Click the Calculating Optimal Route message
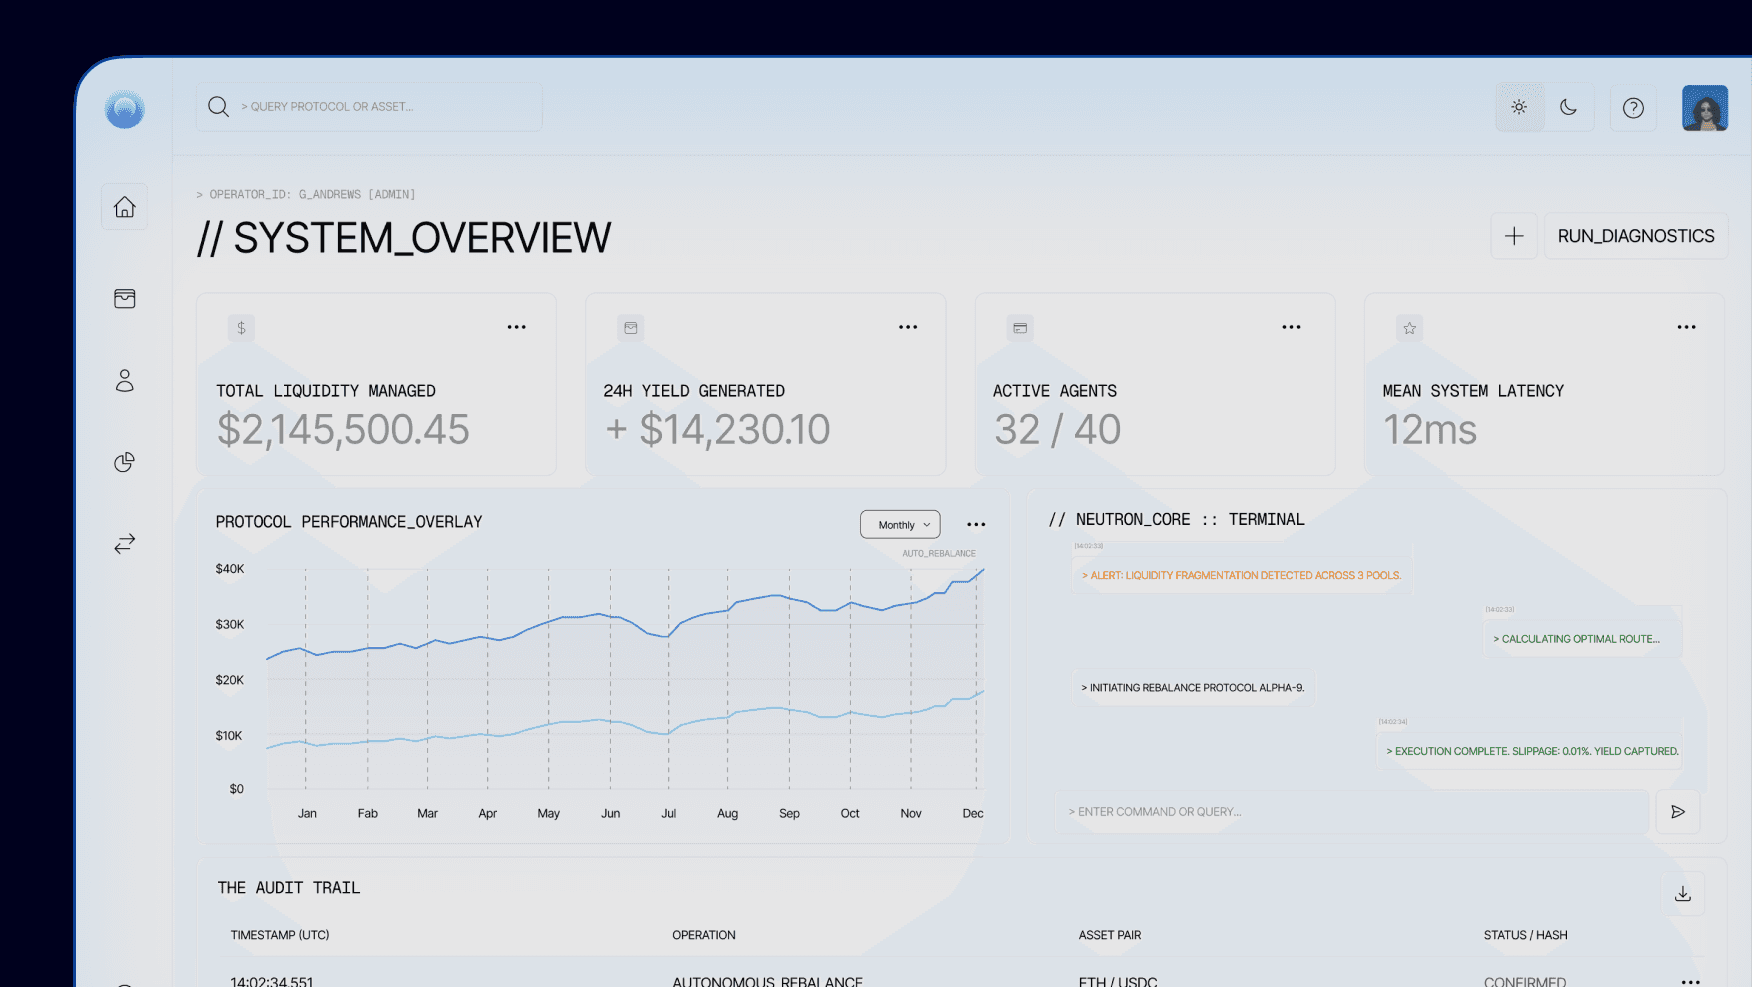1752x987 pixels. (1581, 639)
